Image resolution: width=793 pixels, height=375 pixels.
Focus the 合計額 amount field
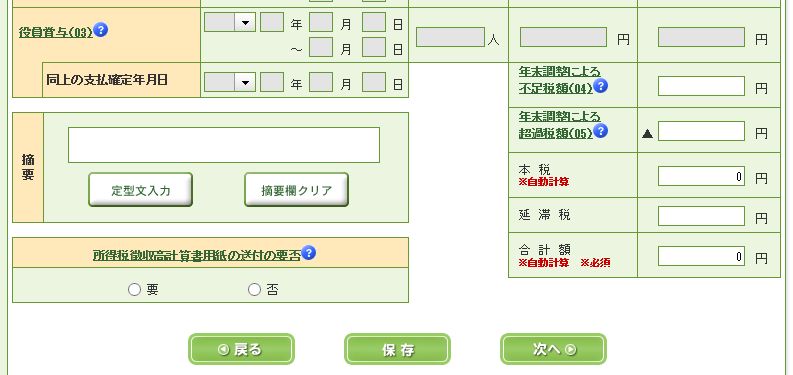tap(701, 256)
